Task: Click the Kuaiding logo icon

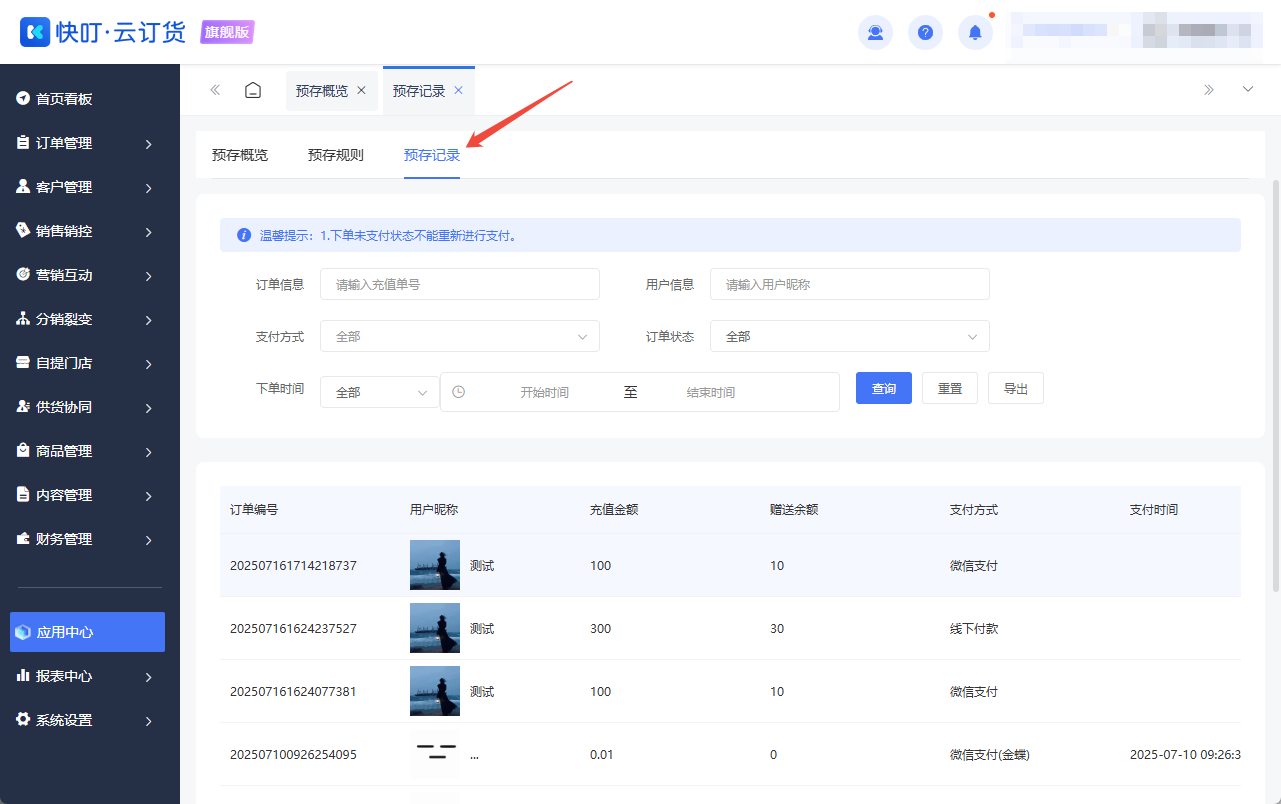Action: [35, 32]
